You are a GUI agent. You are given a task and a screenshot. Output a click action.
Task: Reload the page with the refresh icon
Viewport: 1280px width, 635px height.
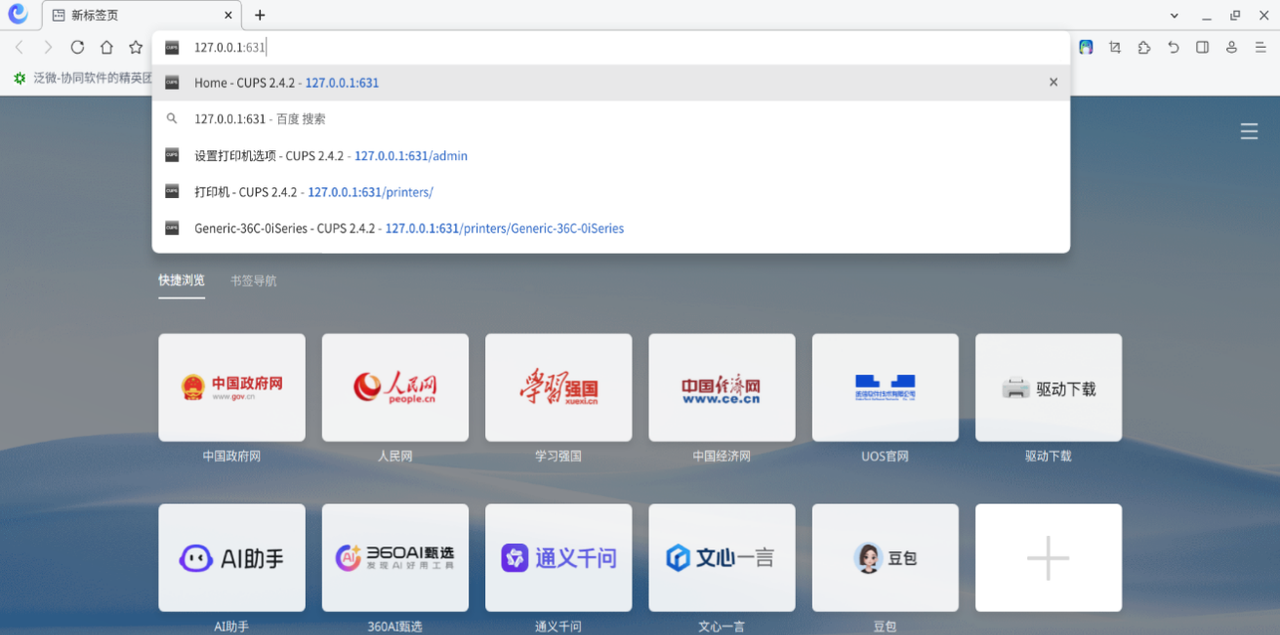[77, 47]
